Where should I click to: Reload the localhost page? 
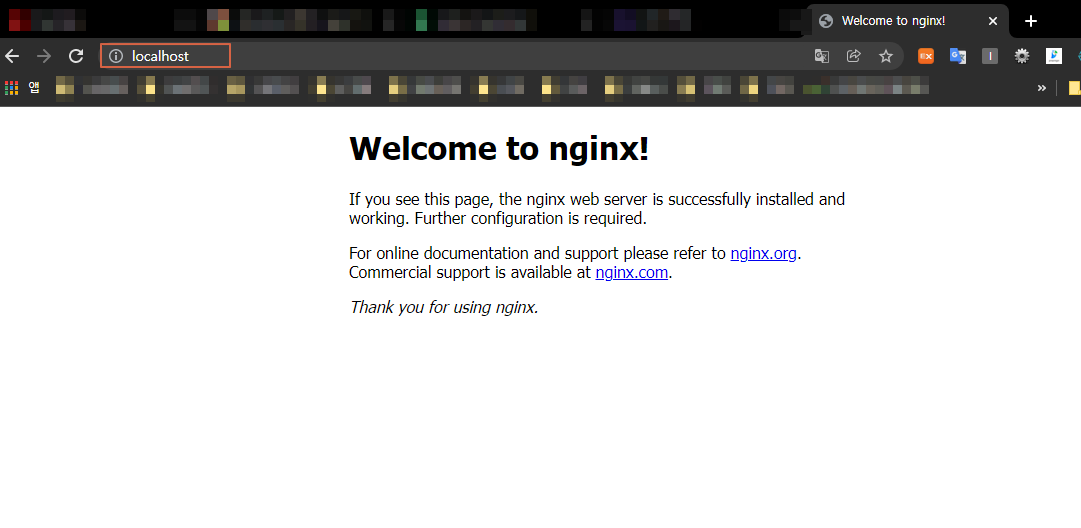(76, 56)
